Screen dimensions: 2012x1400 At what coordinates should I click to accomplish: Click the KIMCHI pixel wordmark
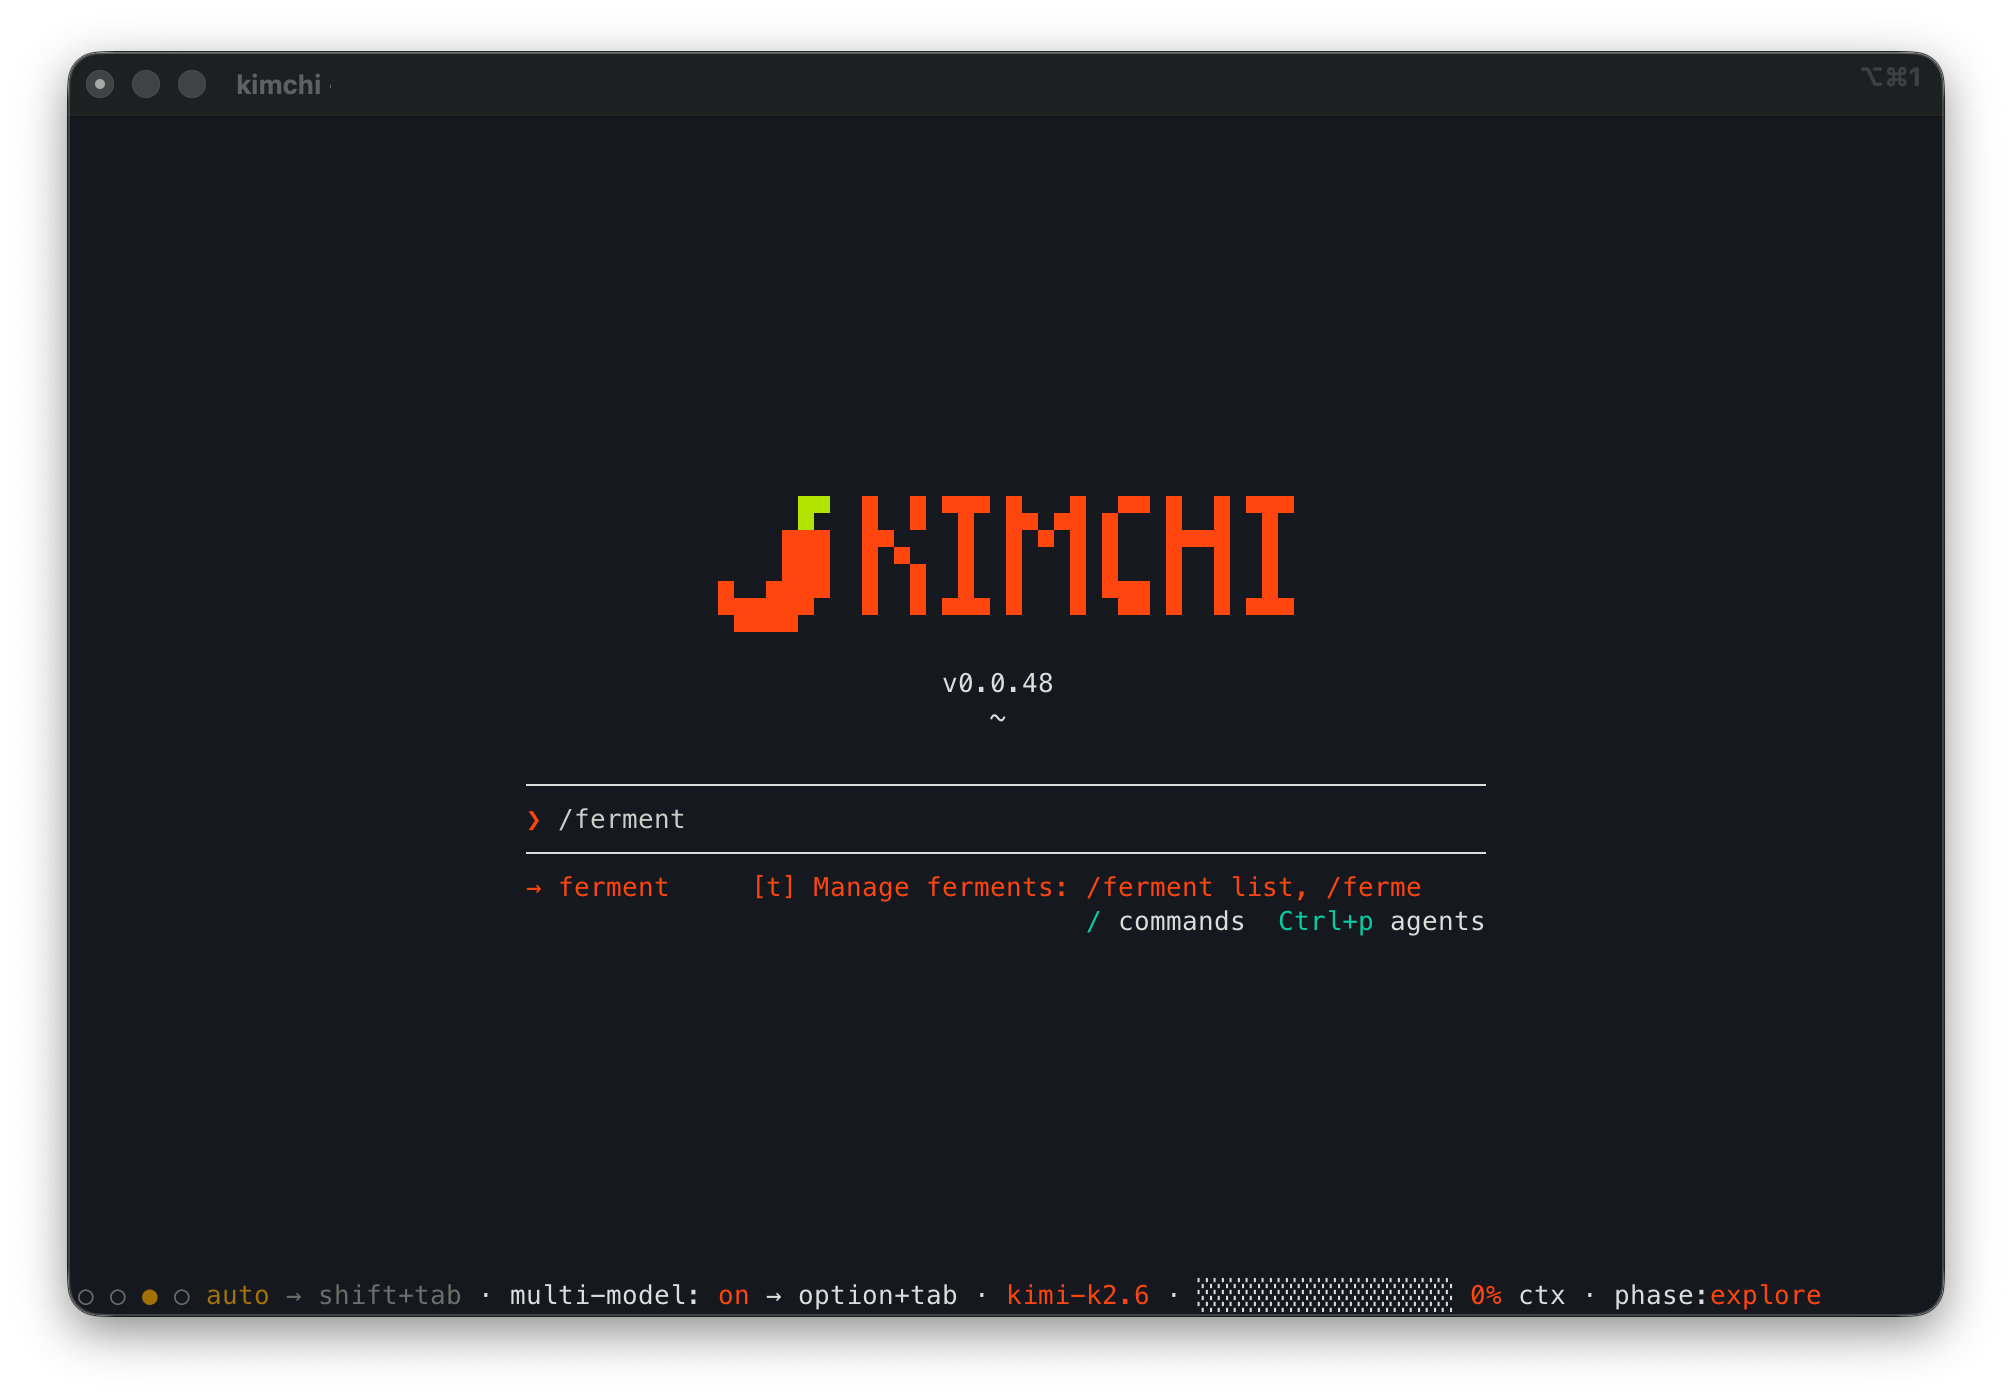click(x=1077, y=555)
